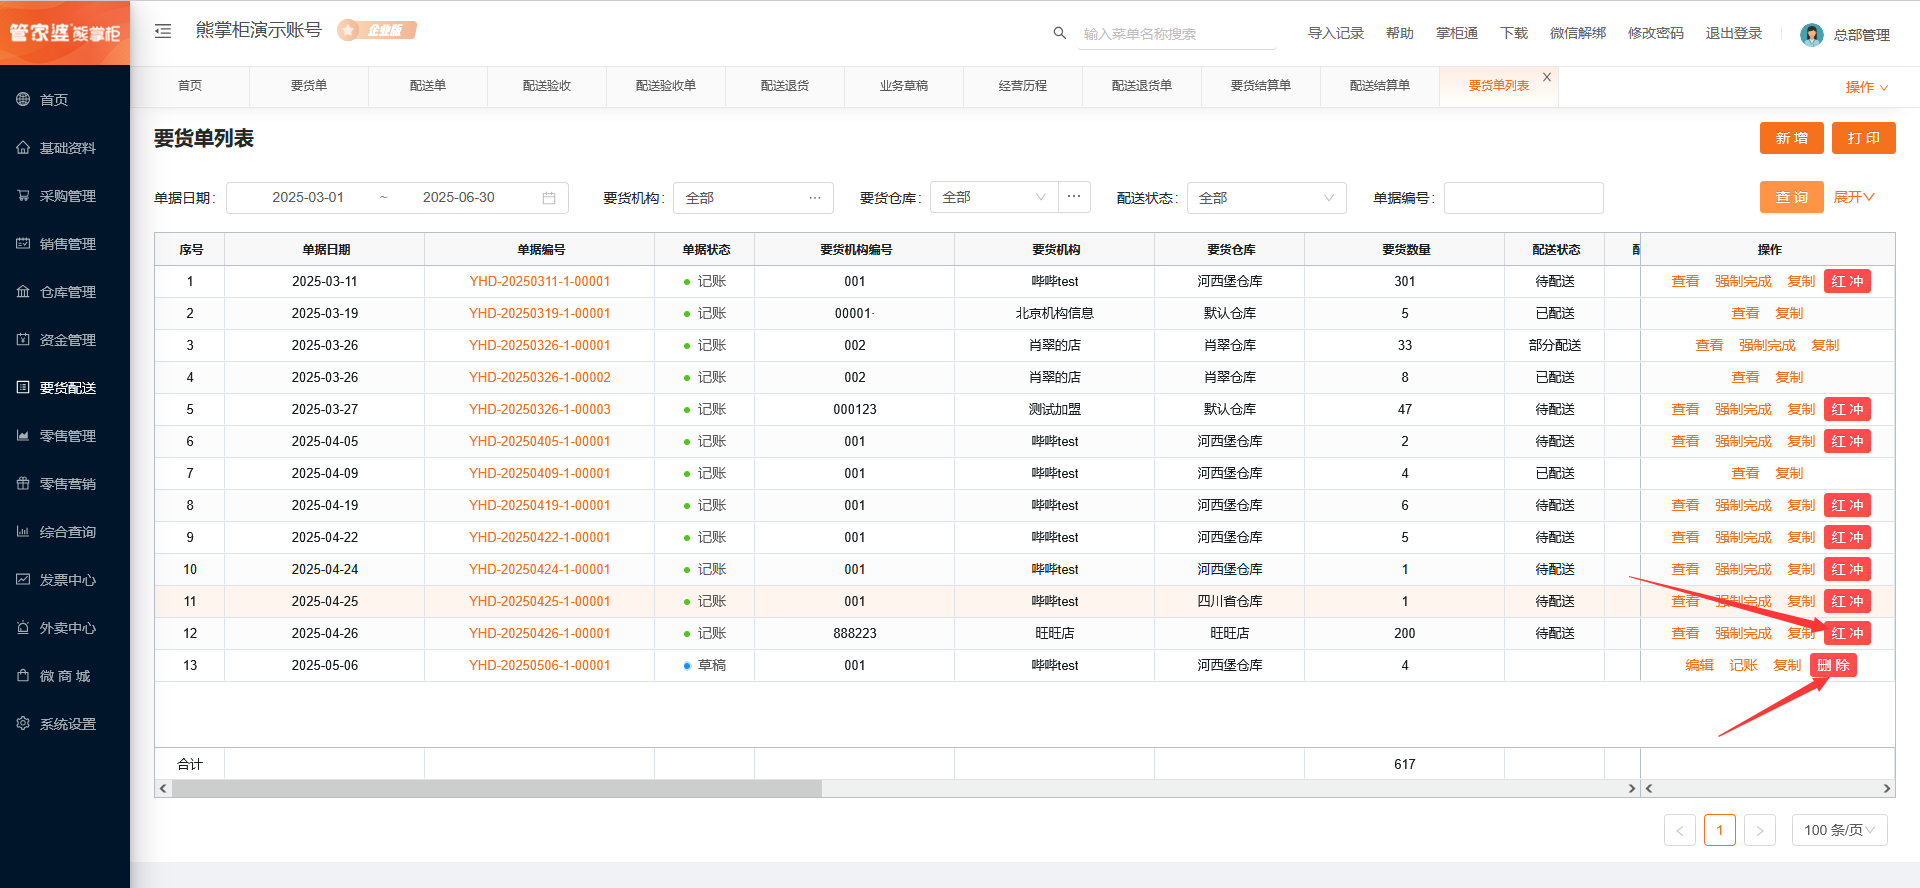1920x888 pixels.
Task: Go to the previous page arrow
Action: pyautogui.click(x=1680, y=830)
